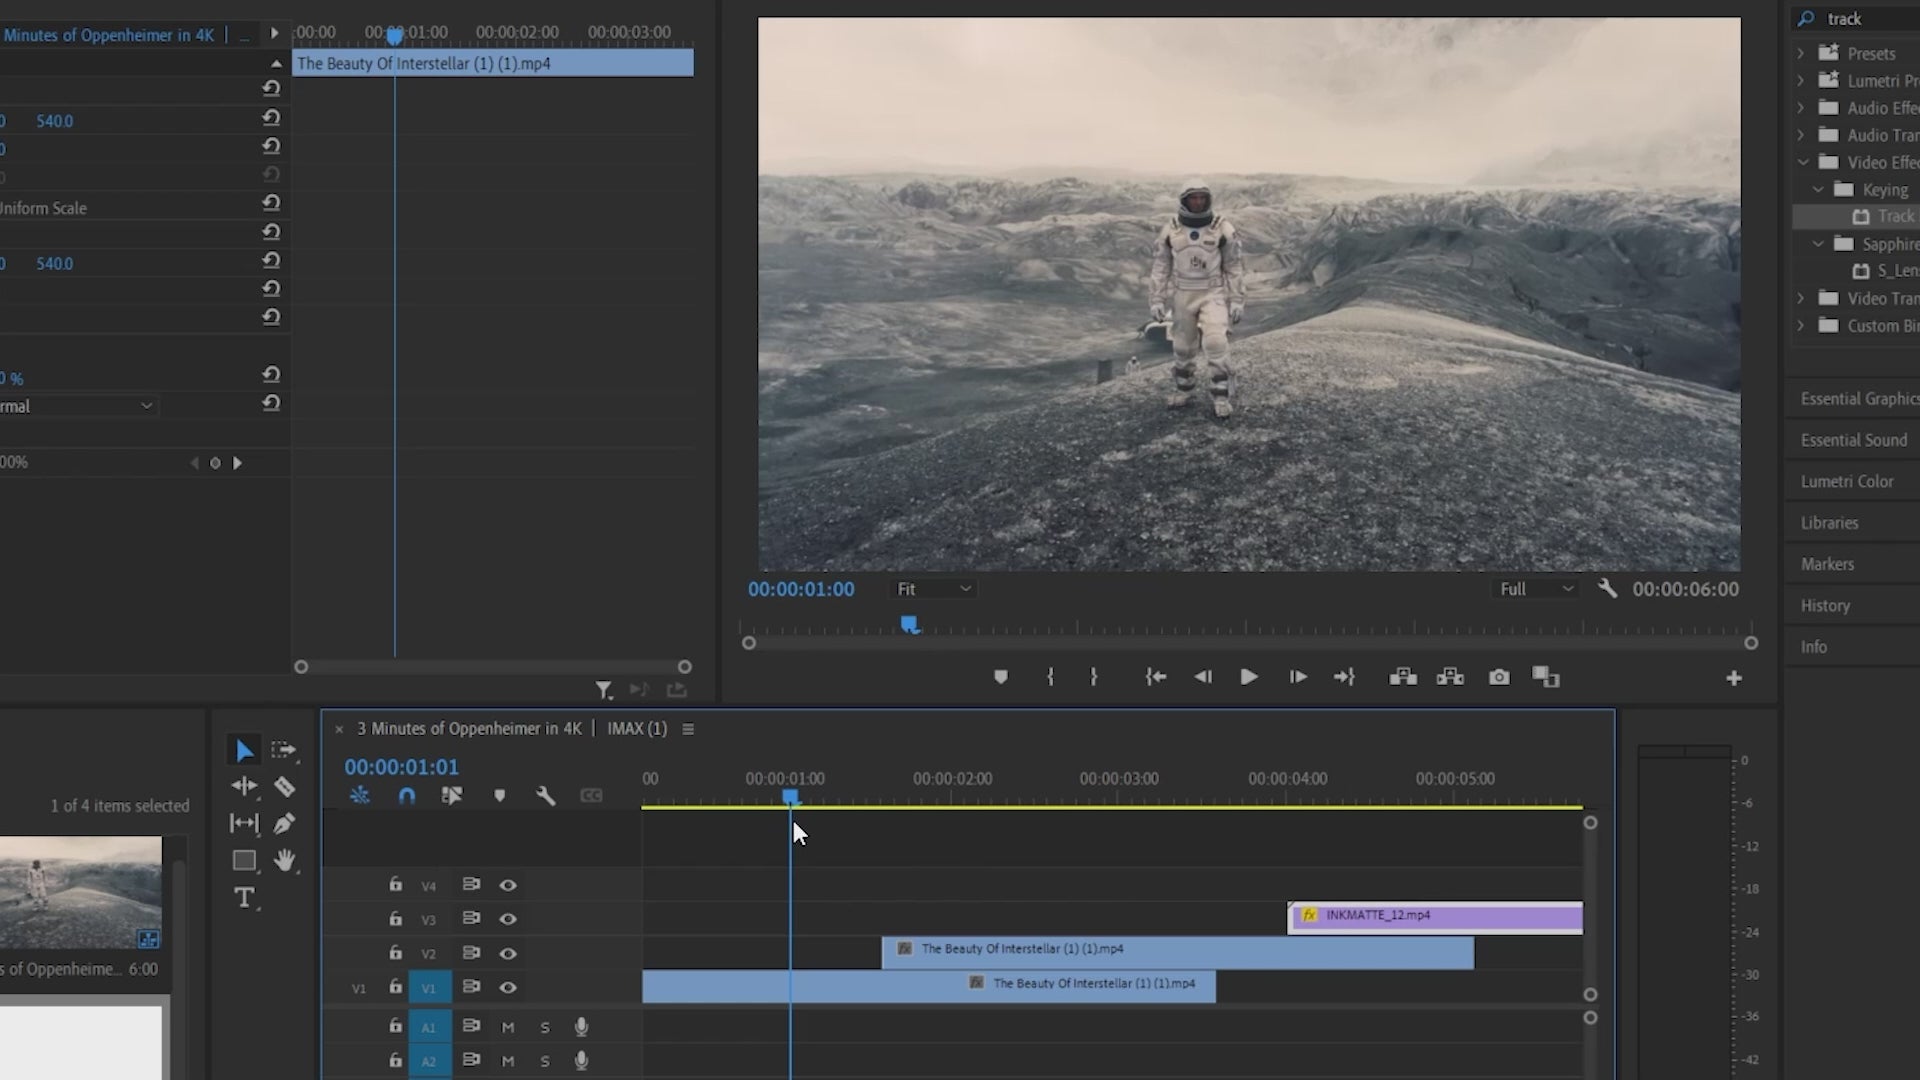
Task: Go to Out point
Action: point(1344,677)
